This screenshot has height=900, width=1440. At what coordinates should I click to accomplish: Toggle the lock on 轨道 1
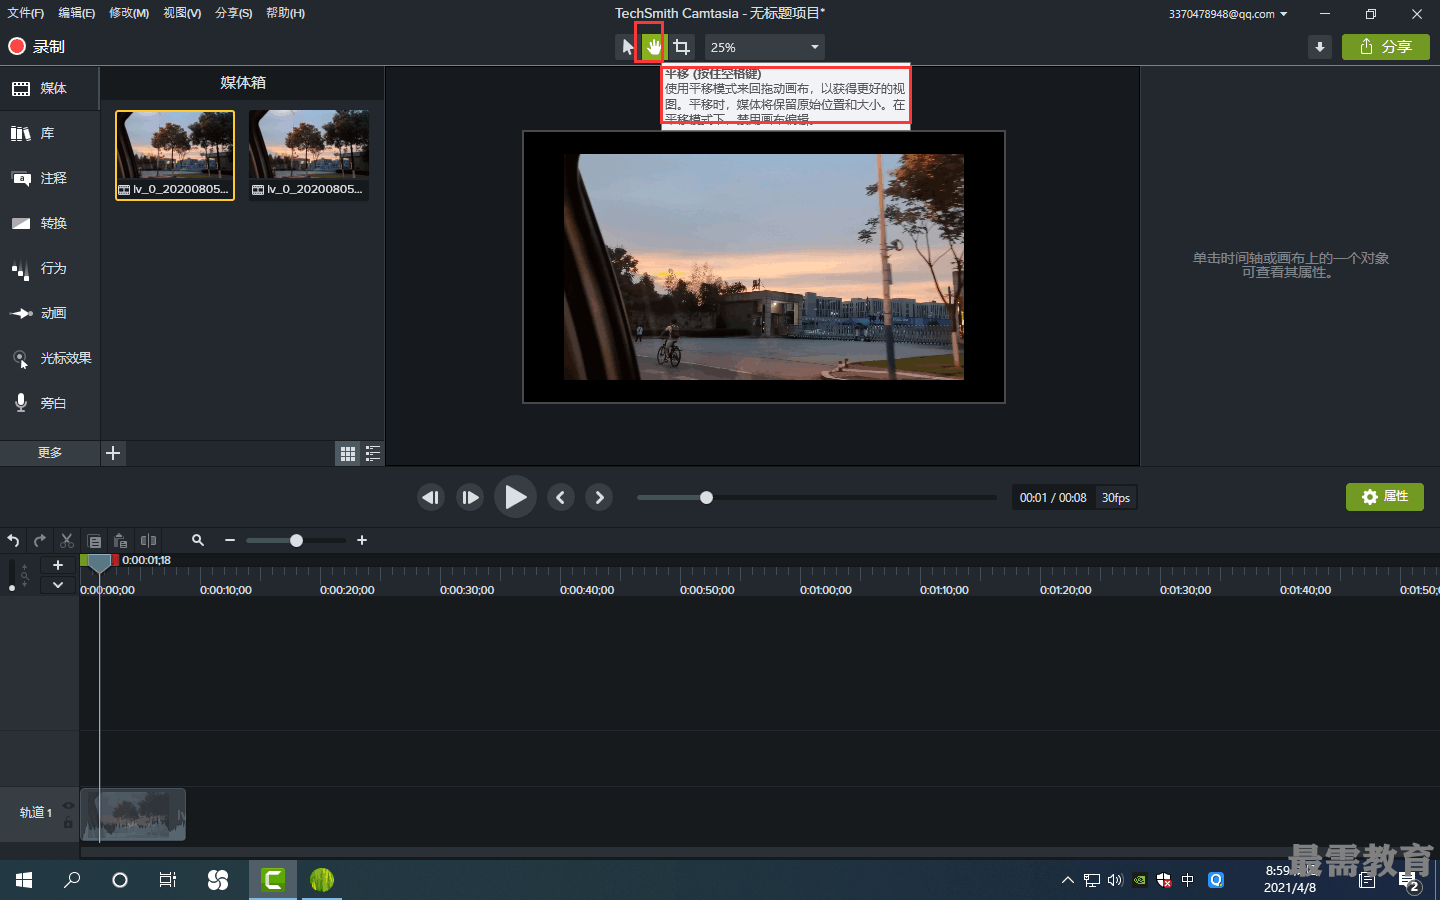(68, 823)
